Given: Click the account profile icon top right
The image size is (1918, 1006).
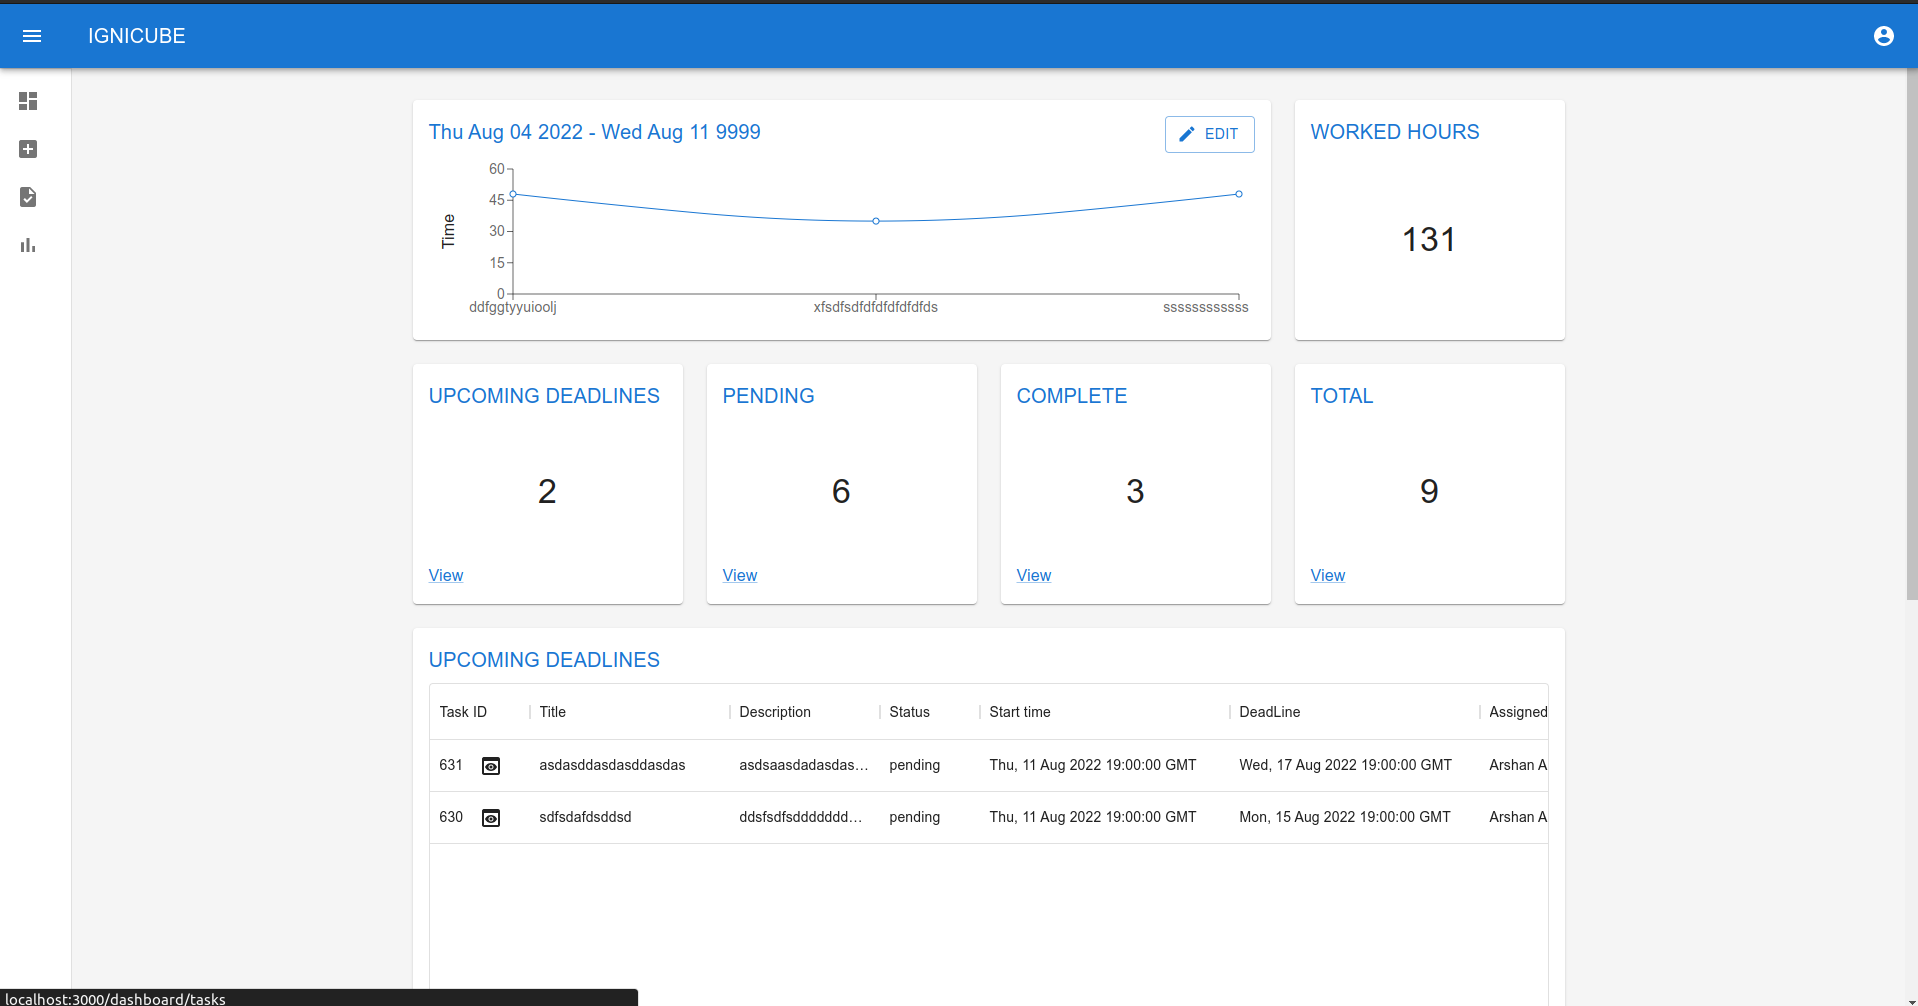Looking at the screenshot, I should click(1884, 36).
